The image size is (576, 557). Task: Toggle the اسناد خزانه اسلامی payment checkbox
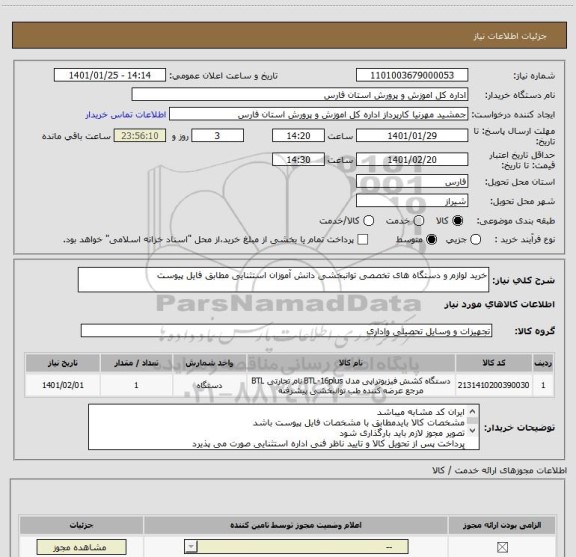pos(363,240)
